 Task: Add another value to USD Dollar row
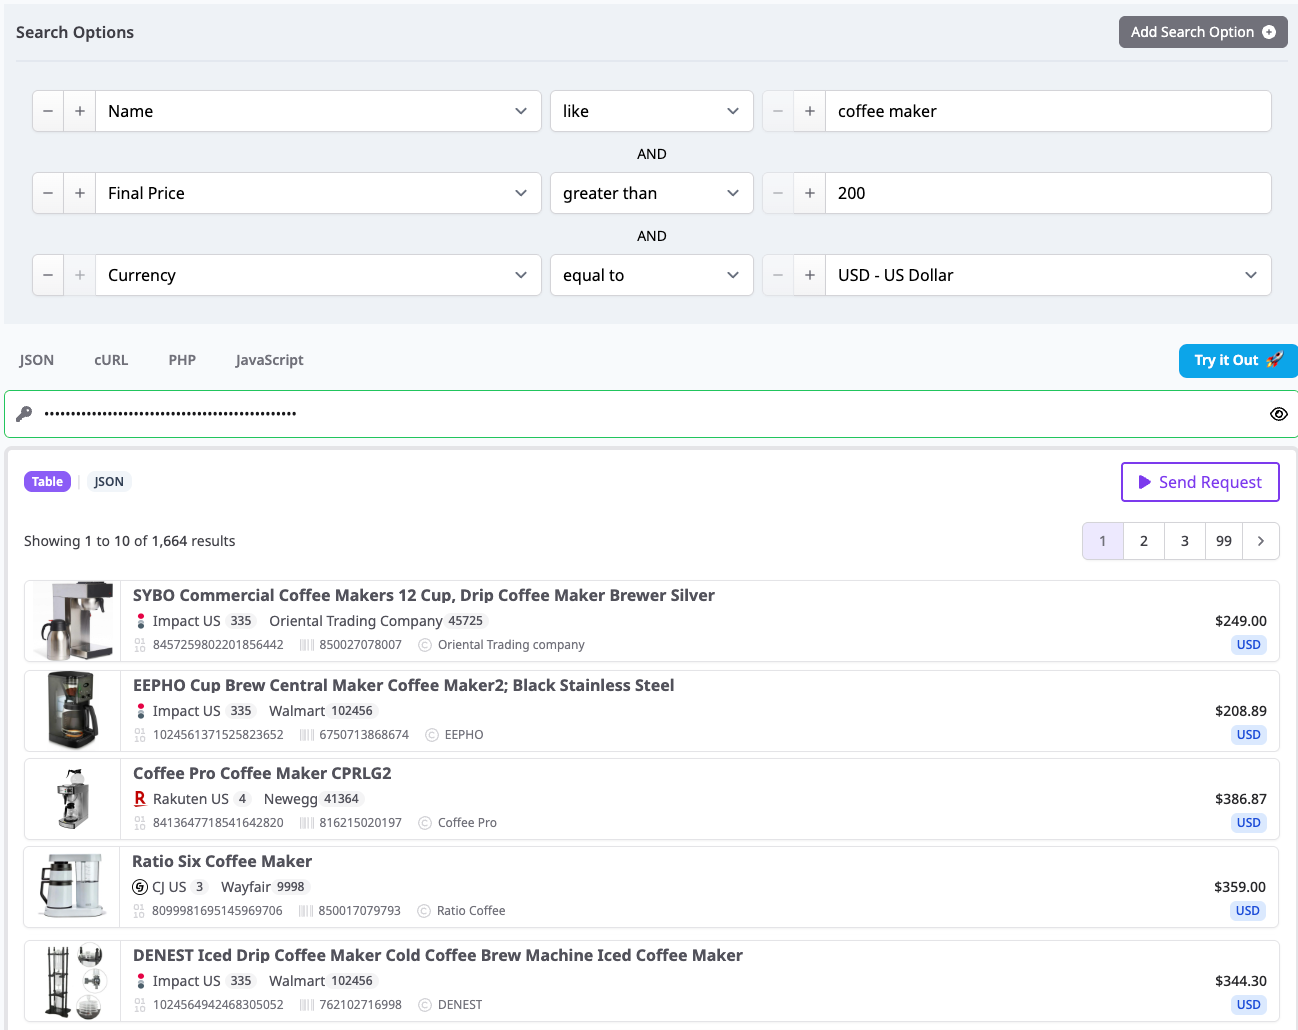pos(810,275)
